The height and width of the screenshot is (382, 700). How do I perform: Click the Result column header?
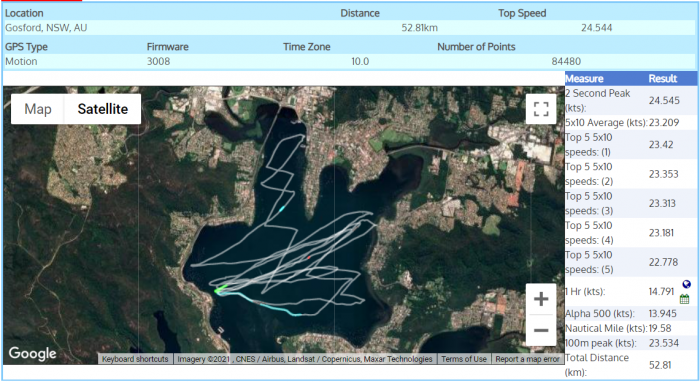coord(662,79)
